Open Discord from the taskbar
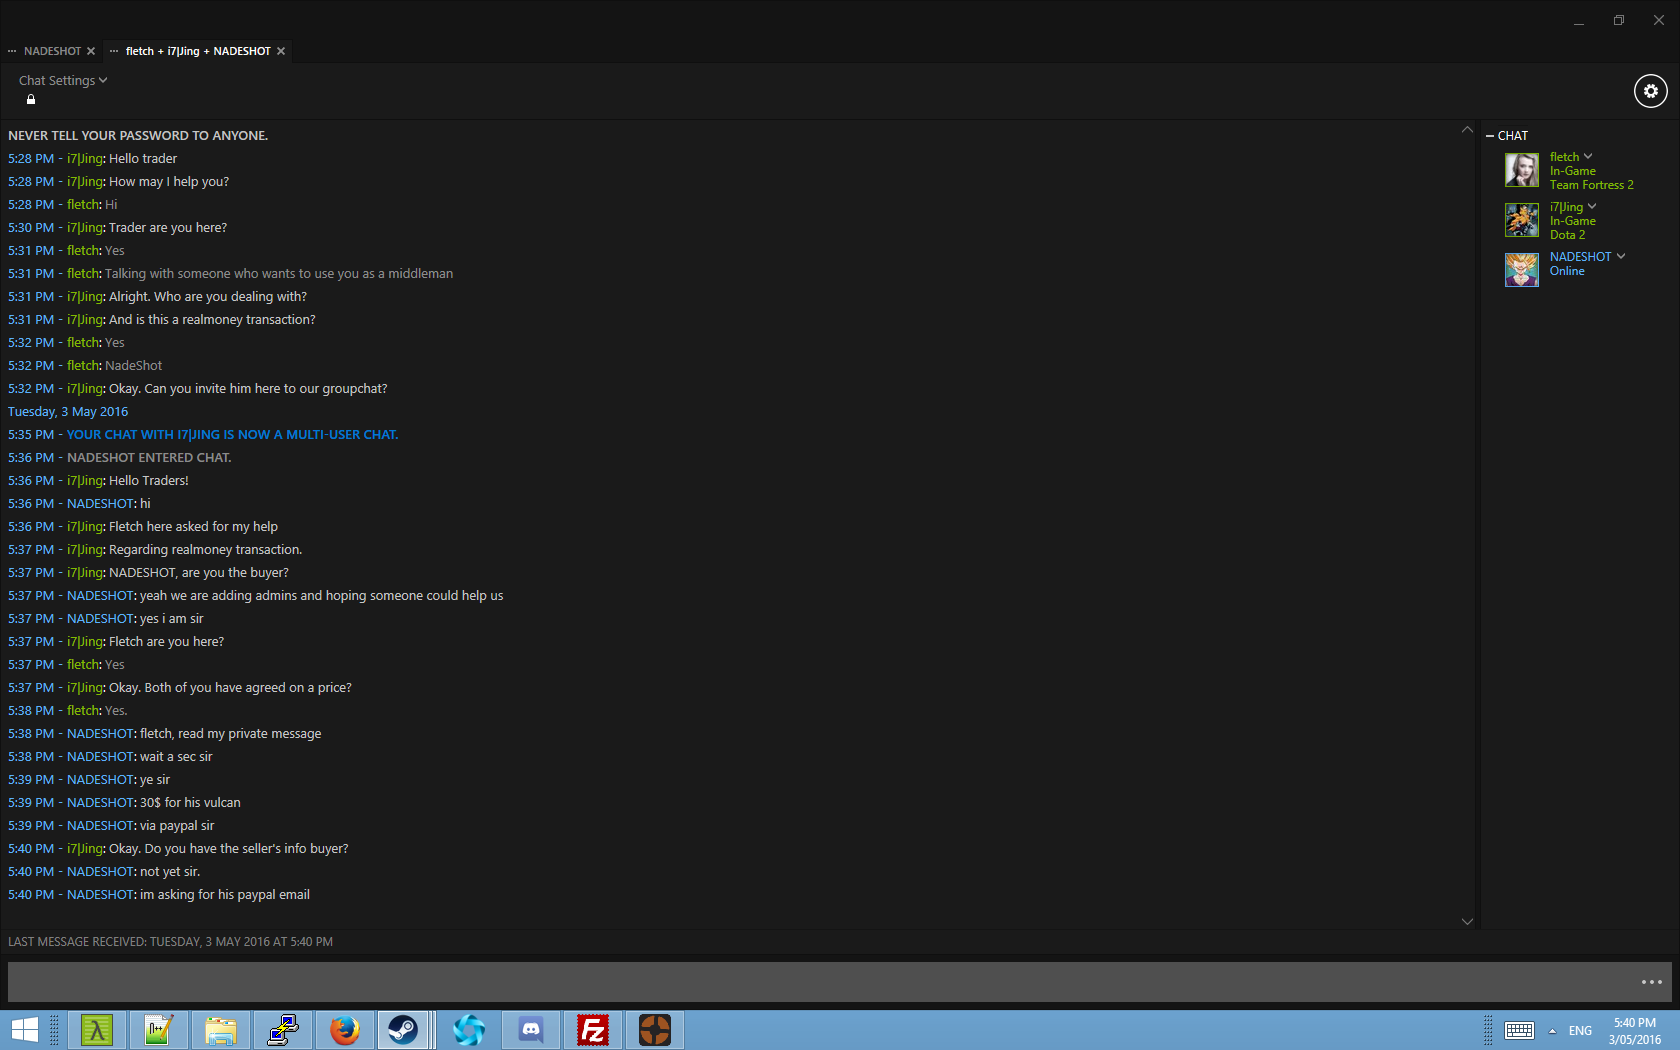The height and width of the screenshot is (1050, 1680). point(531,1029)
